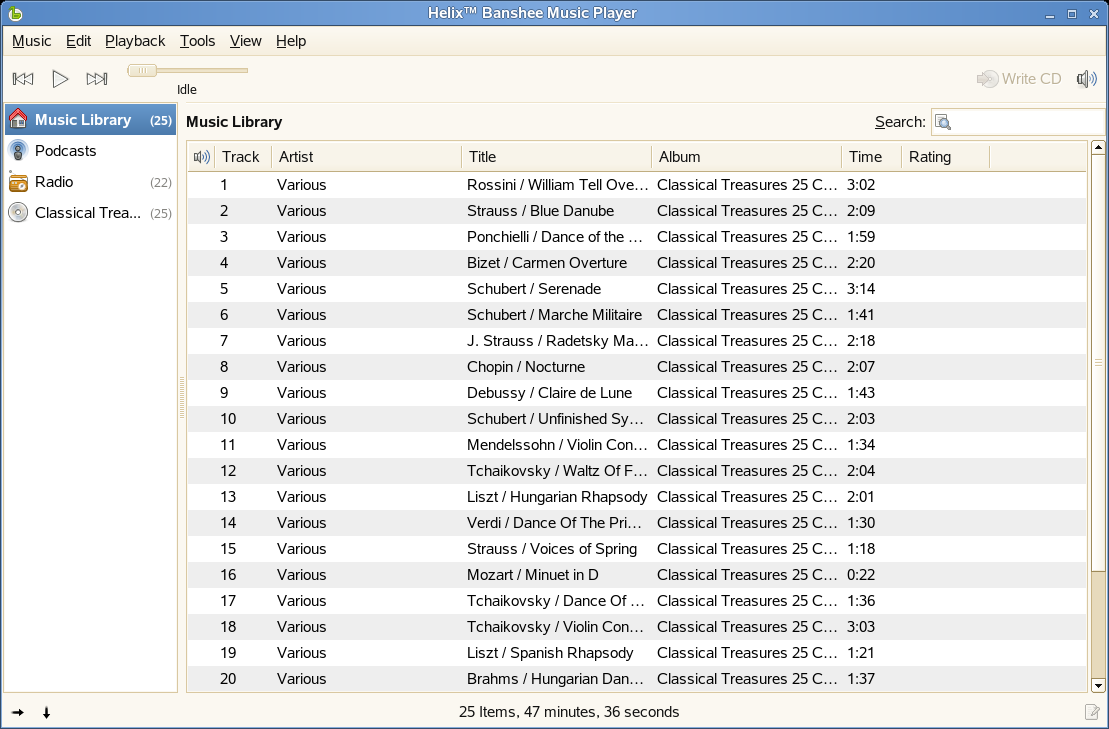This screenshot has width=1109, height=729.
Task: Select Tchaikovsky / Waltz Of track 12
Action: 637,471
